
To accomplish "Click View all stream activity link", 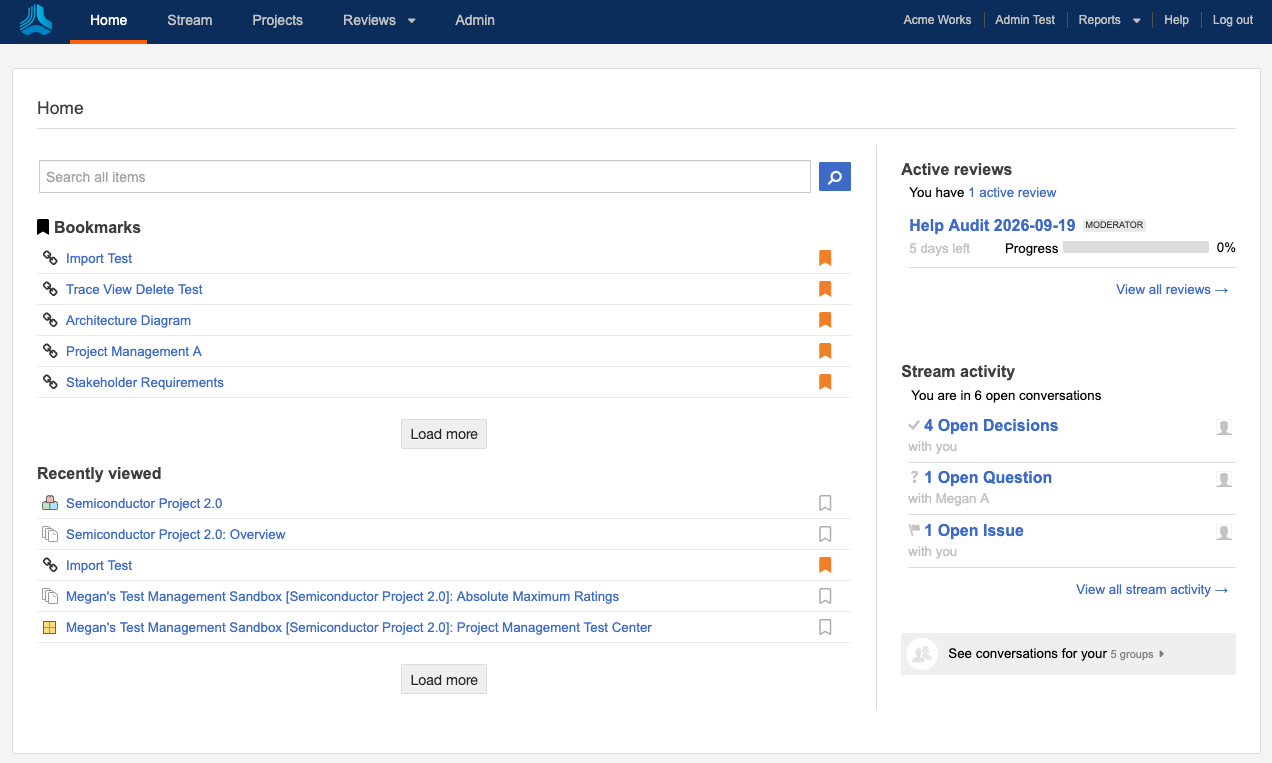I will [x=1152, y=589].
